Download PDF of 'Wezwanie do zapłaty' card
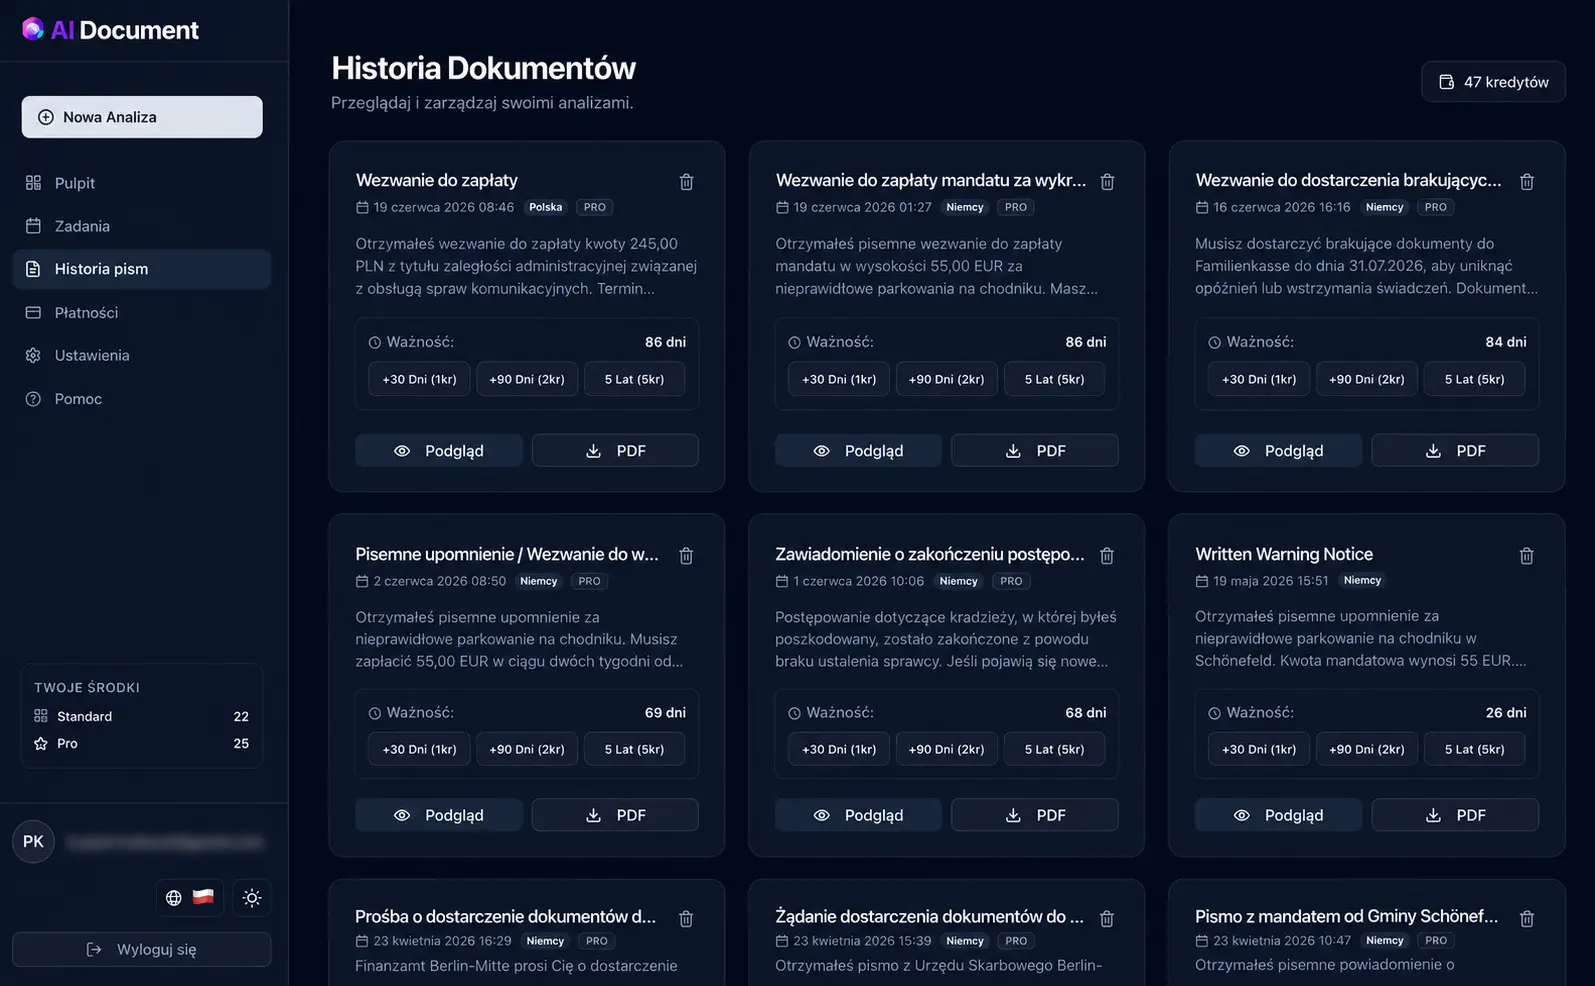The height and width of the screenshot is (986, 1595). [x=615, y=451]
